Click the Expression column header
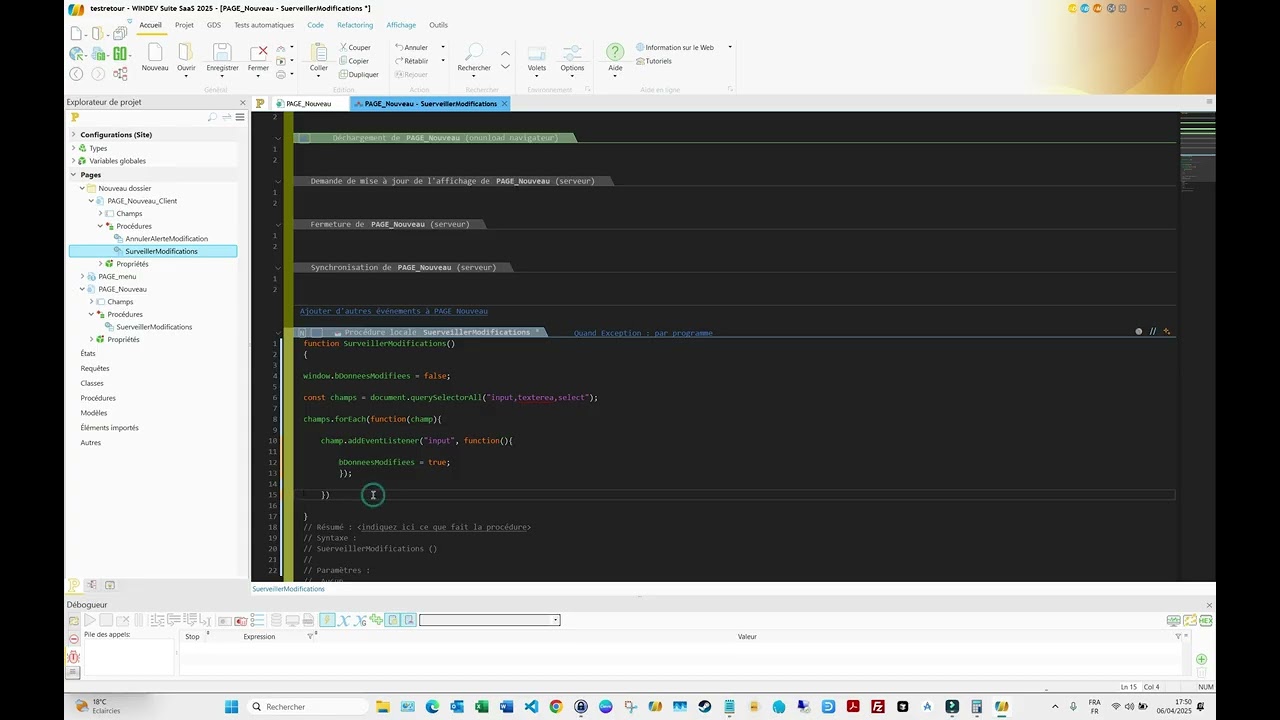The image size is (1280, 720). point(259,637)
